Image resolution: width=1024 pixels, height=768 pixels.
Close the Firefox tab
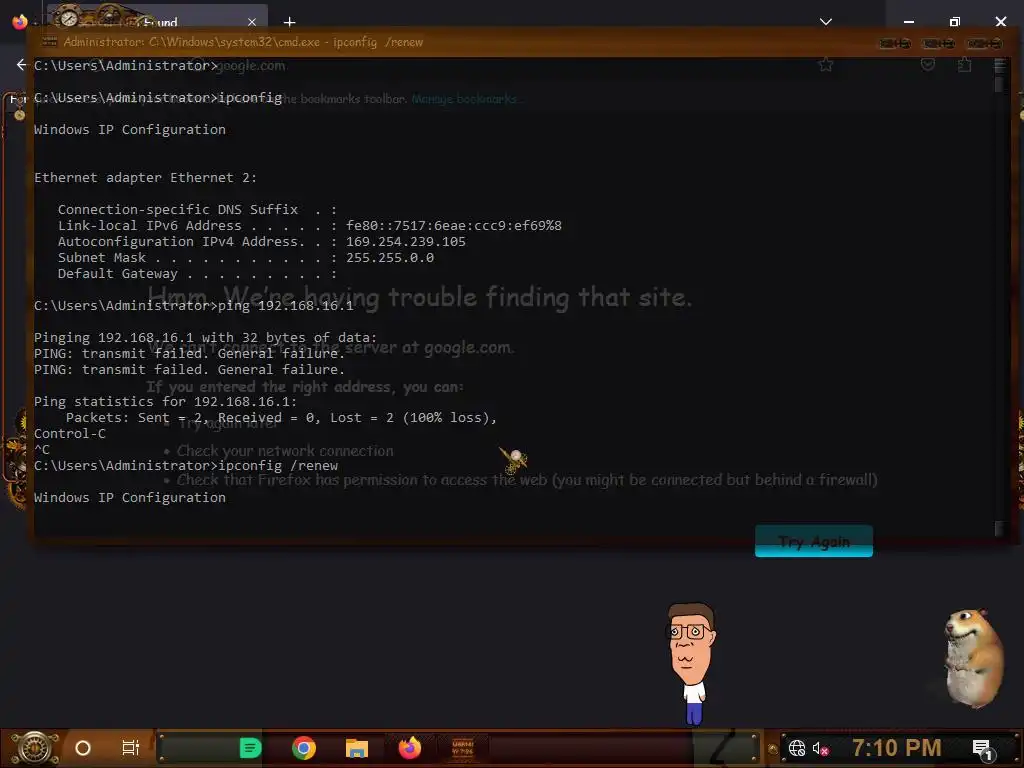tap(252, 22)
